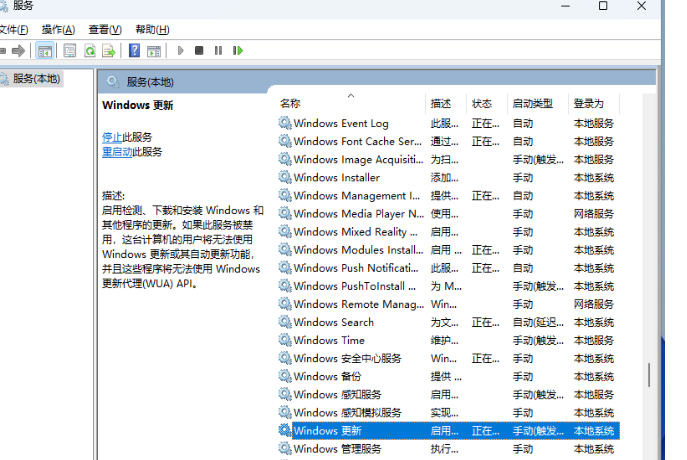Sort by the 描述 column header
The image size is (687, 460).
(x=446, y=103)
